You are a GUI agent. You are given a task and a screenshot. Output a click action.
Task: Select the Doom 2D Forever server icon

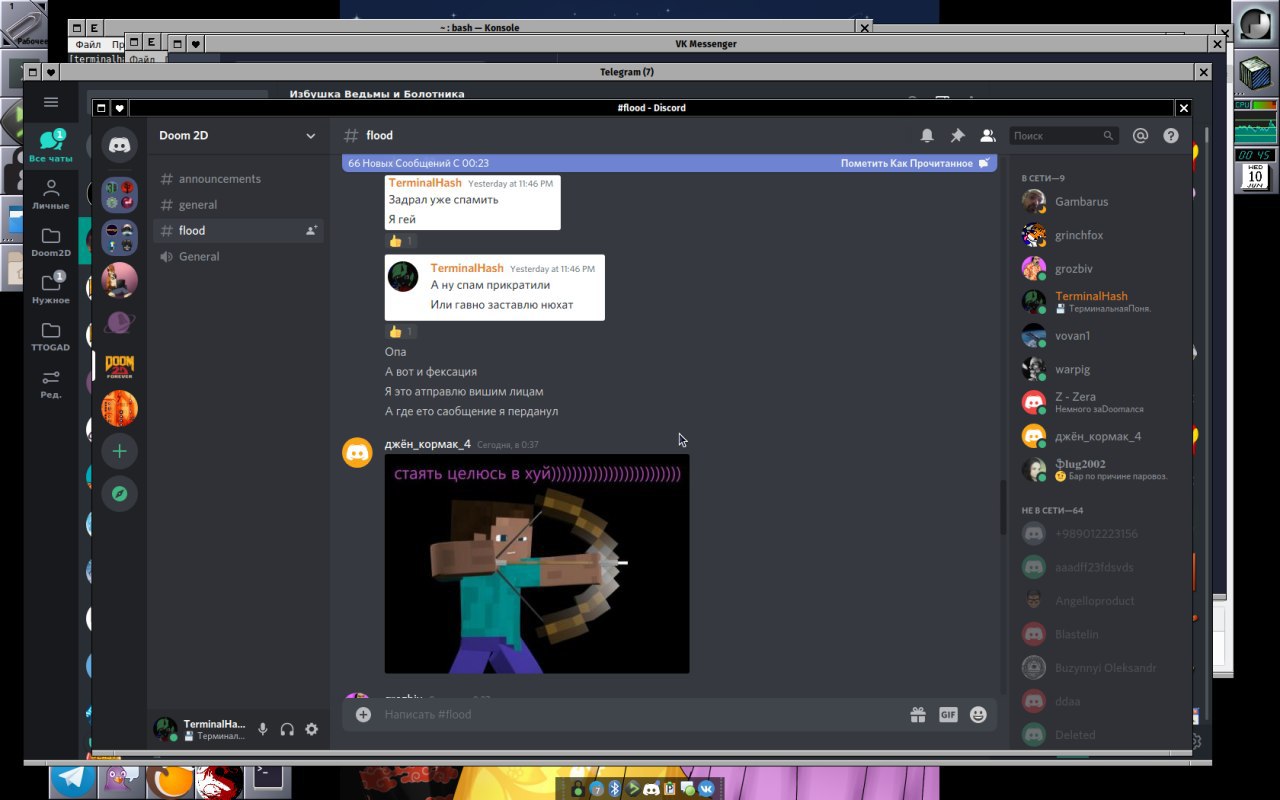pyautogui.click(x=119, y=366)
